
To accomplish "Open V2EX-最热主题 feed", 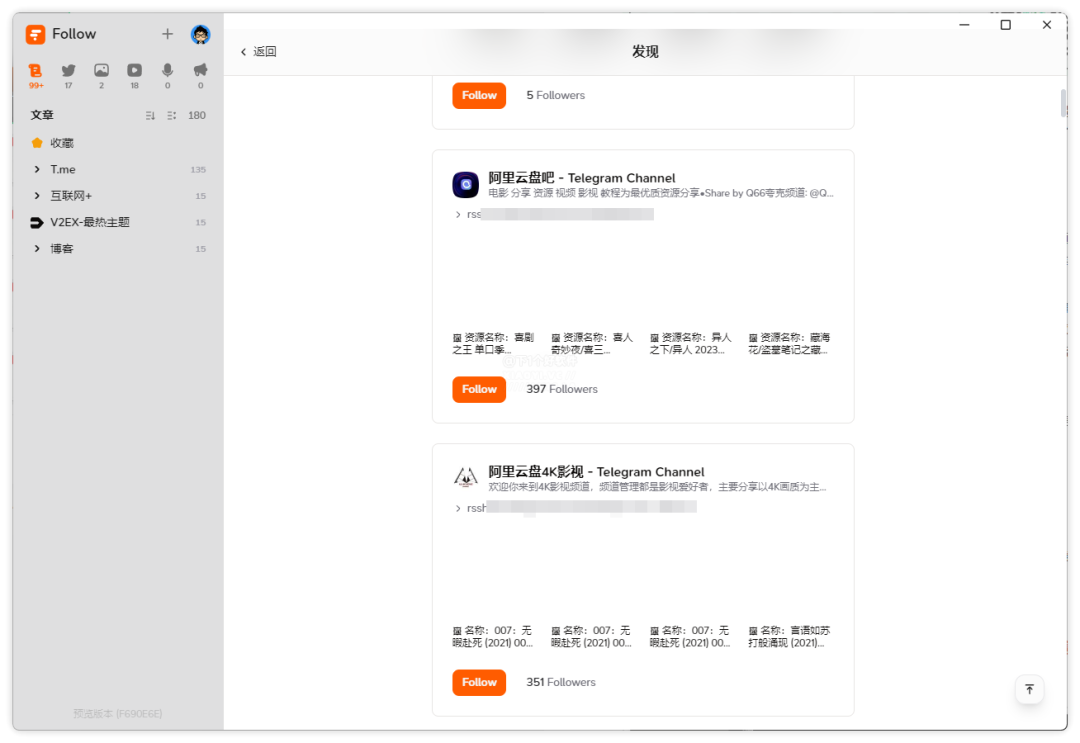I will tap(118, 222).
